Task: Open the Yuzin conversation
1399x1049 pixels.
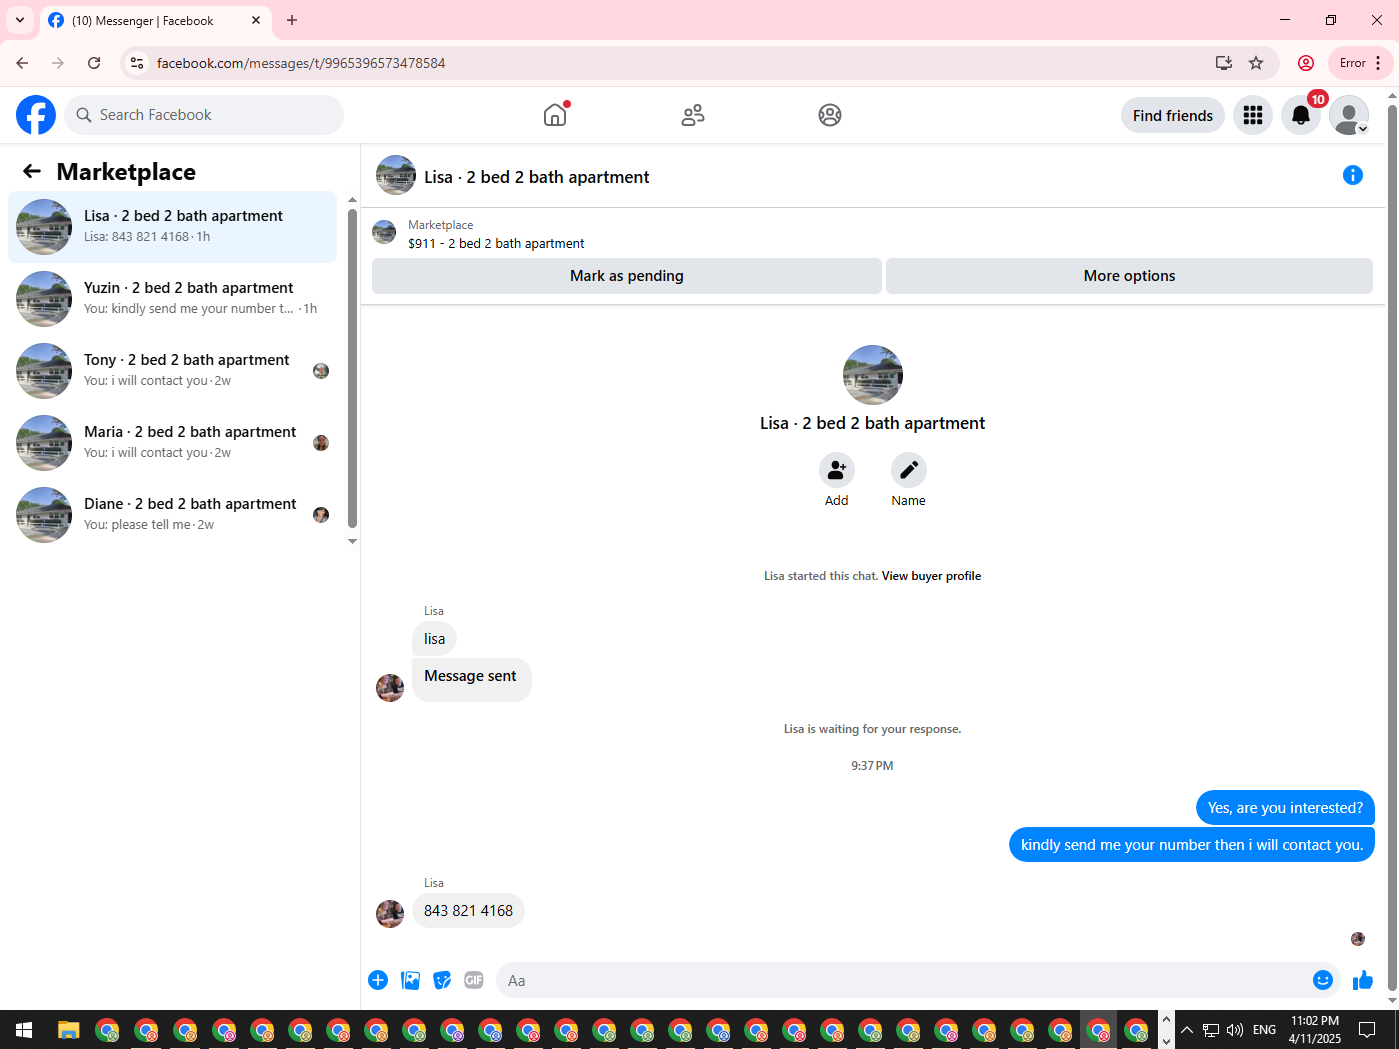Action: point(172,299)
